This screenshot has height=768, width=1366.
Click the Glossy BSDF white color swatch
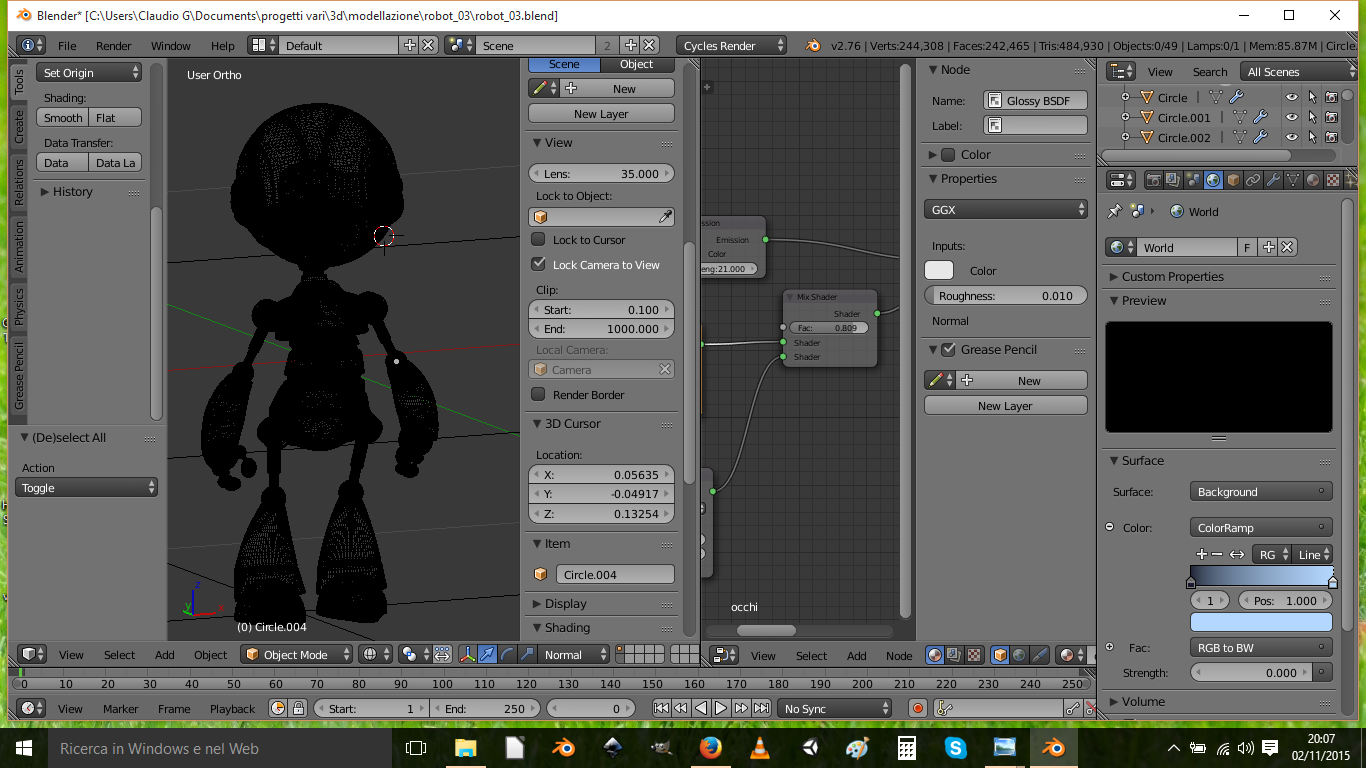(939, 271)
